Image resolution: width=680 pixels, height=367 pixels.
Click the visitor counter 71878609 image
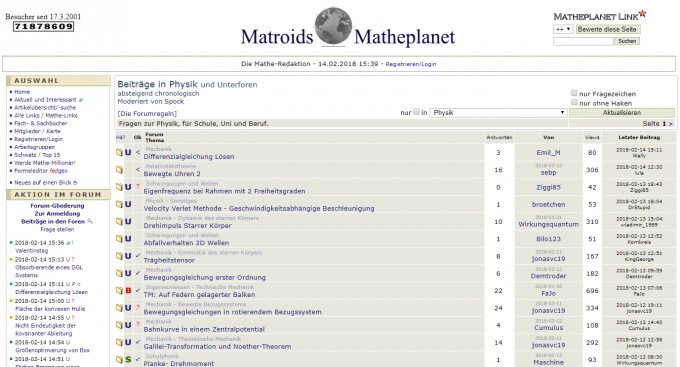[43, 26]
